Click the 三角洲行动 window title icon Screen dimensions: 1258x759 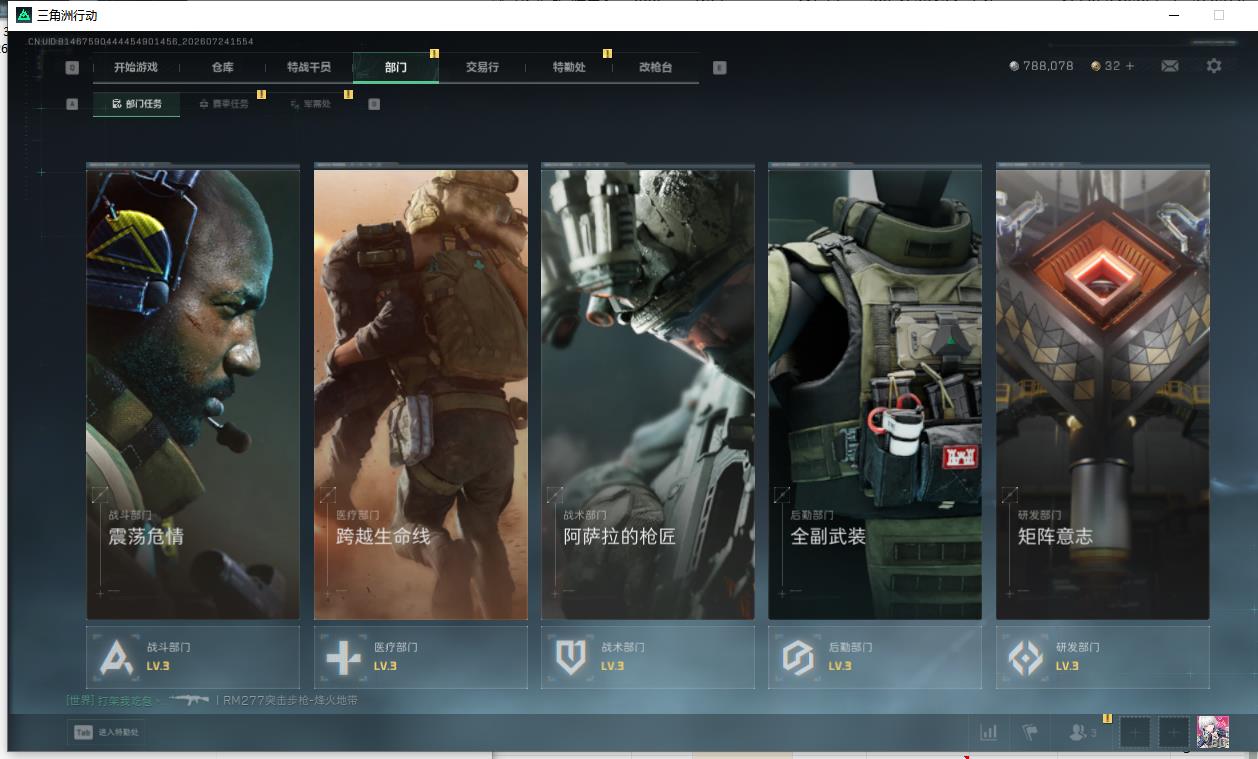pyautogui.click(x=24, y=15)
